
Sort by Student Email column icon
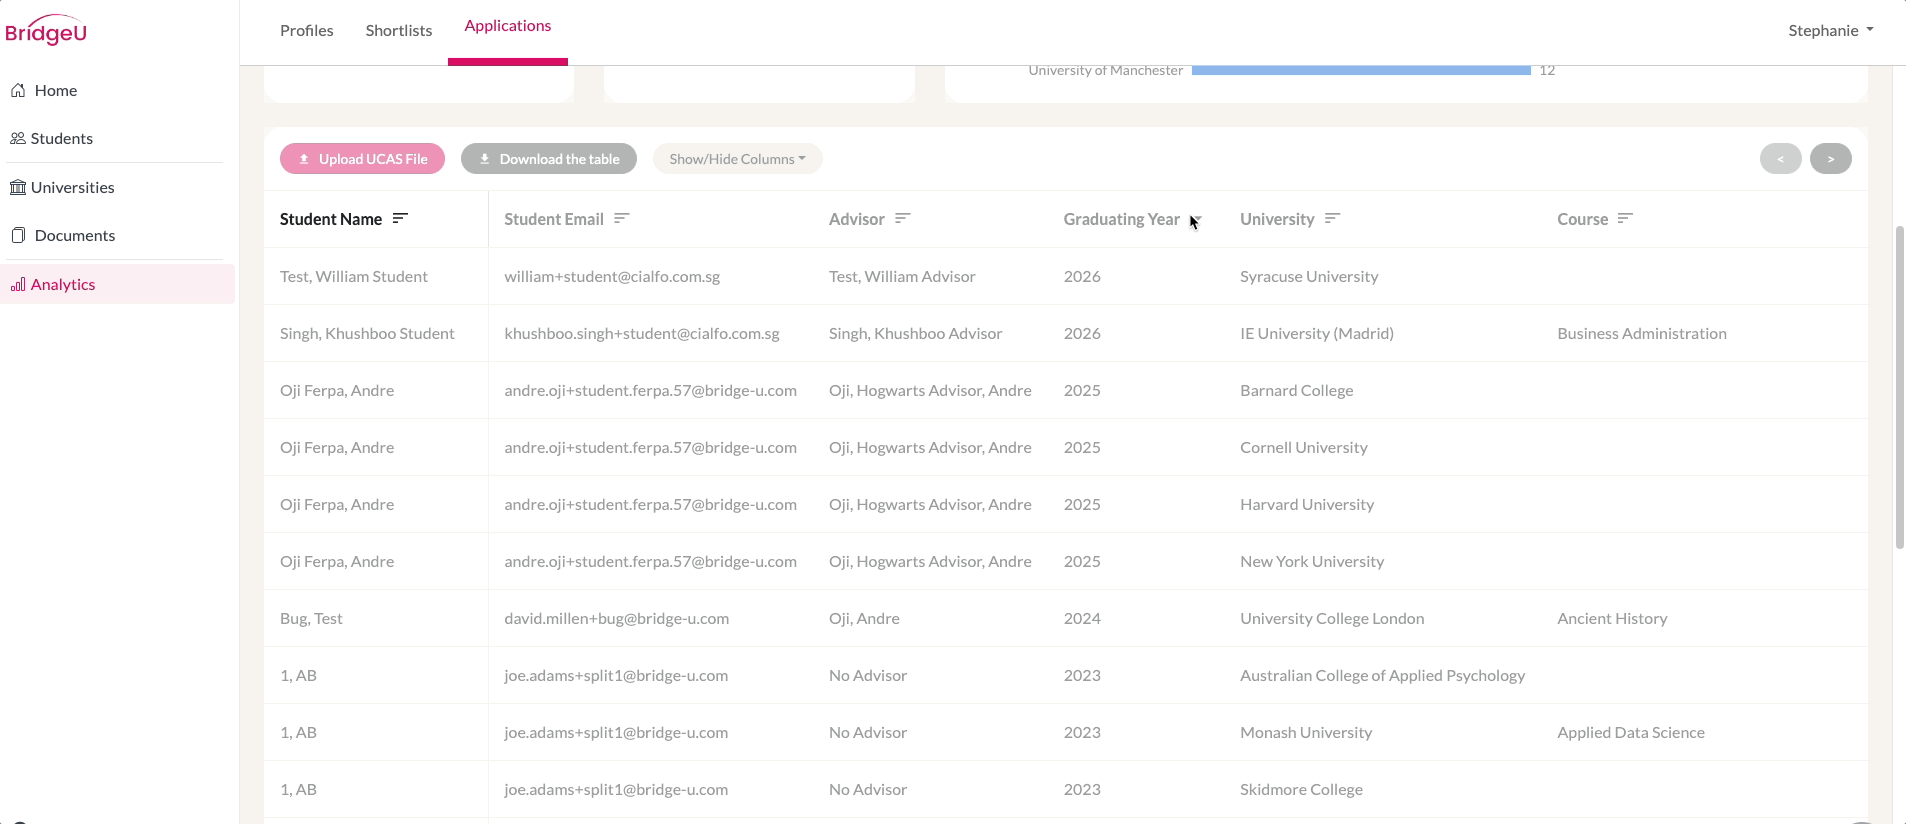coord(622,218)
